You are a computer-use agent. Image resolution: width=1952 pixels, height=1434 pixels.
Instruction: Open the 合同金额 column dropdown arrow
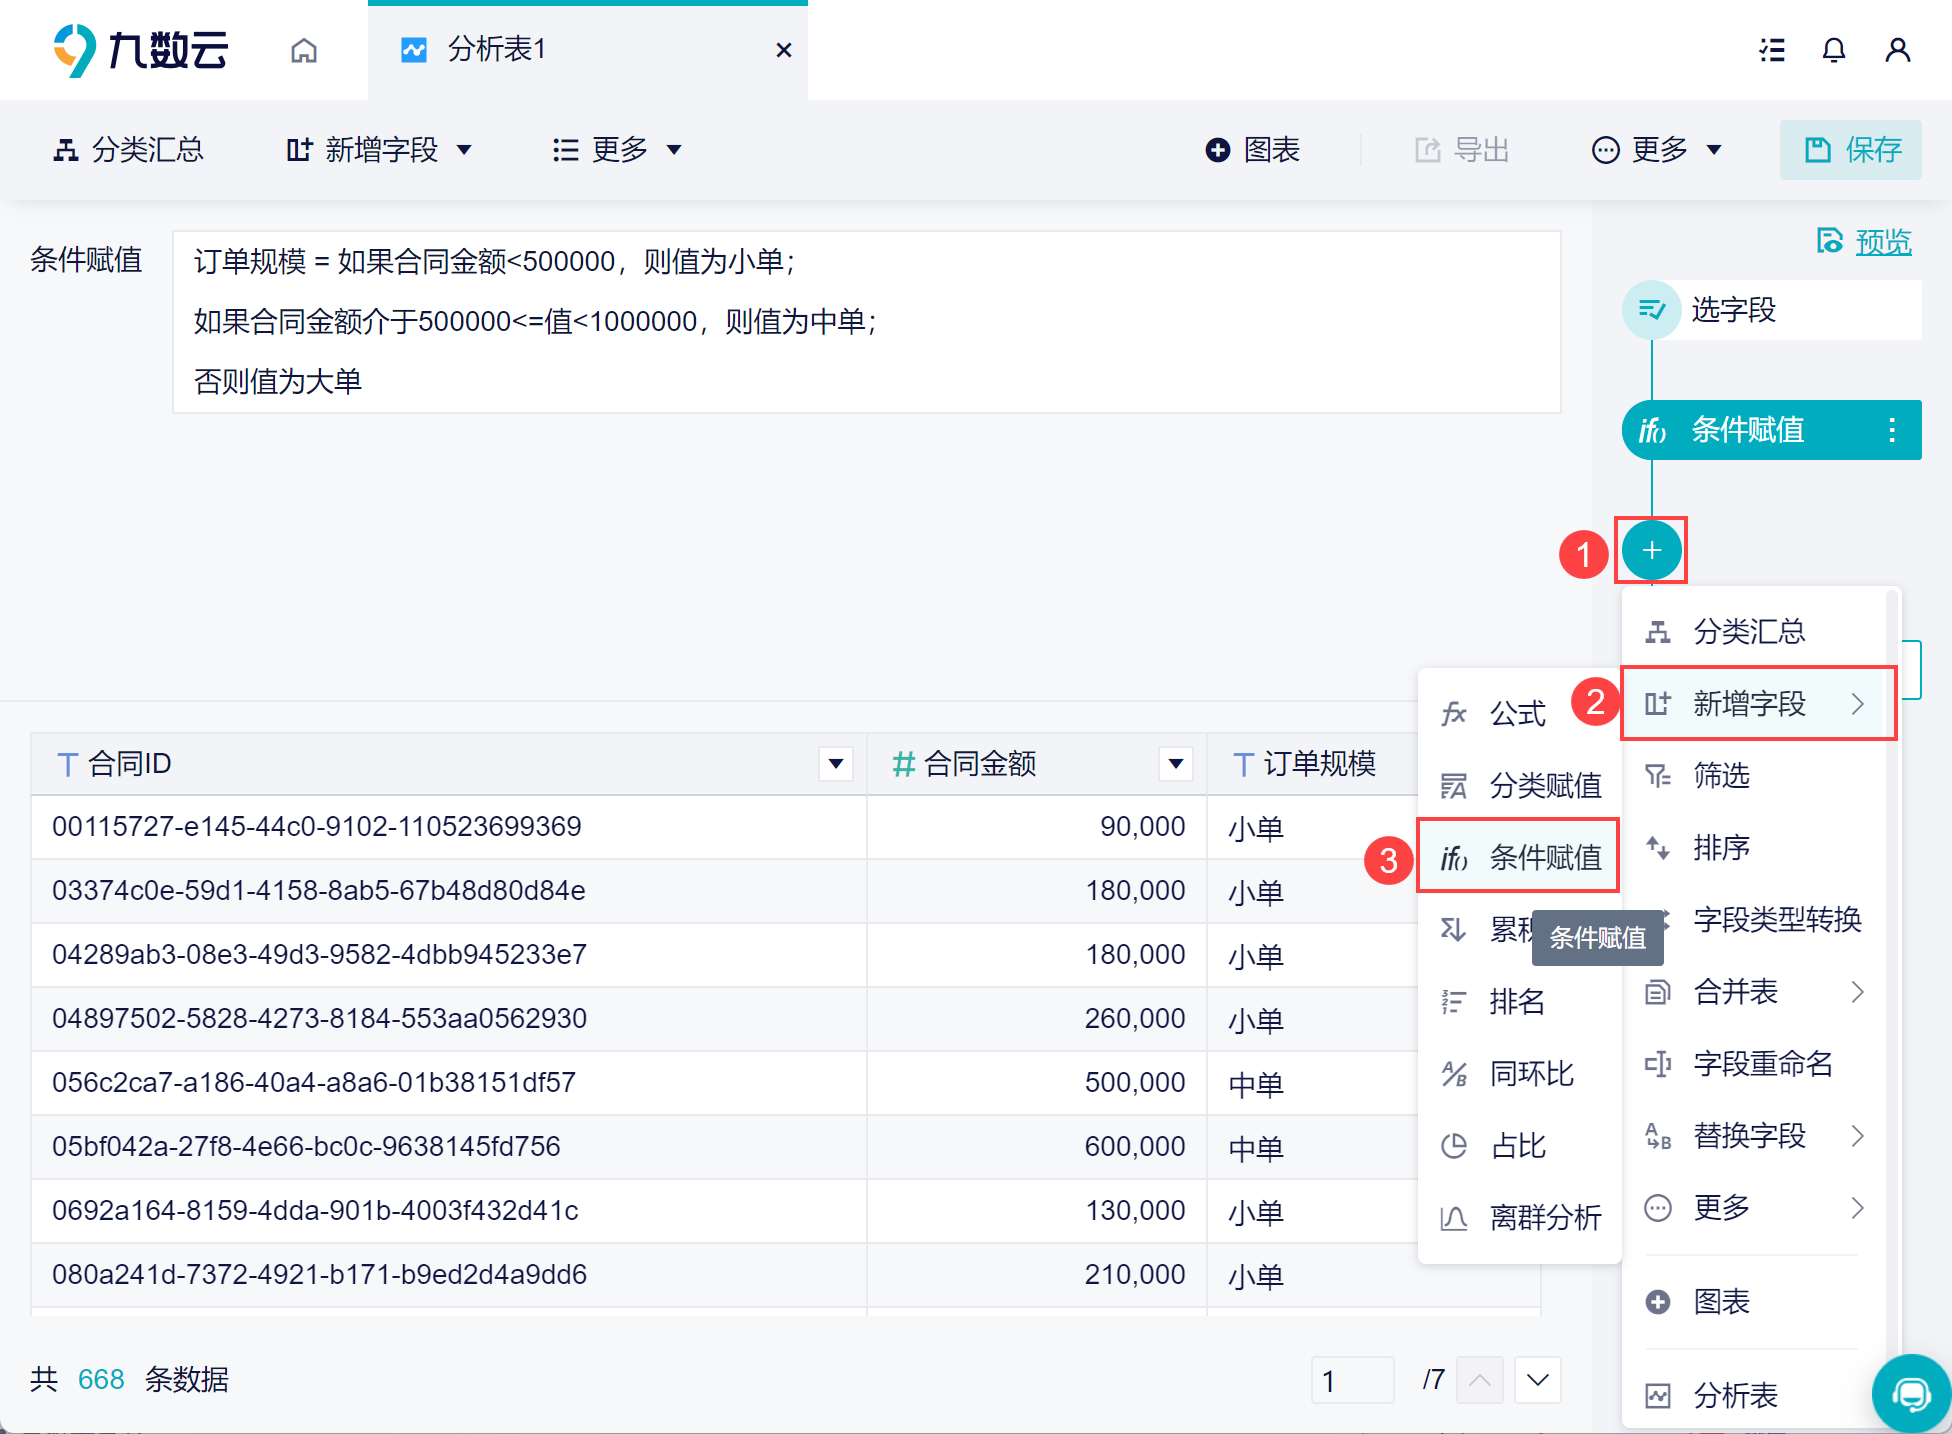point(1175,764)
